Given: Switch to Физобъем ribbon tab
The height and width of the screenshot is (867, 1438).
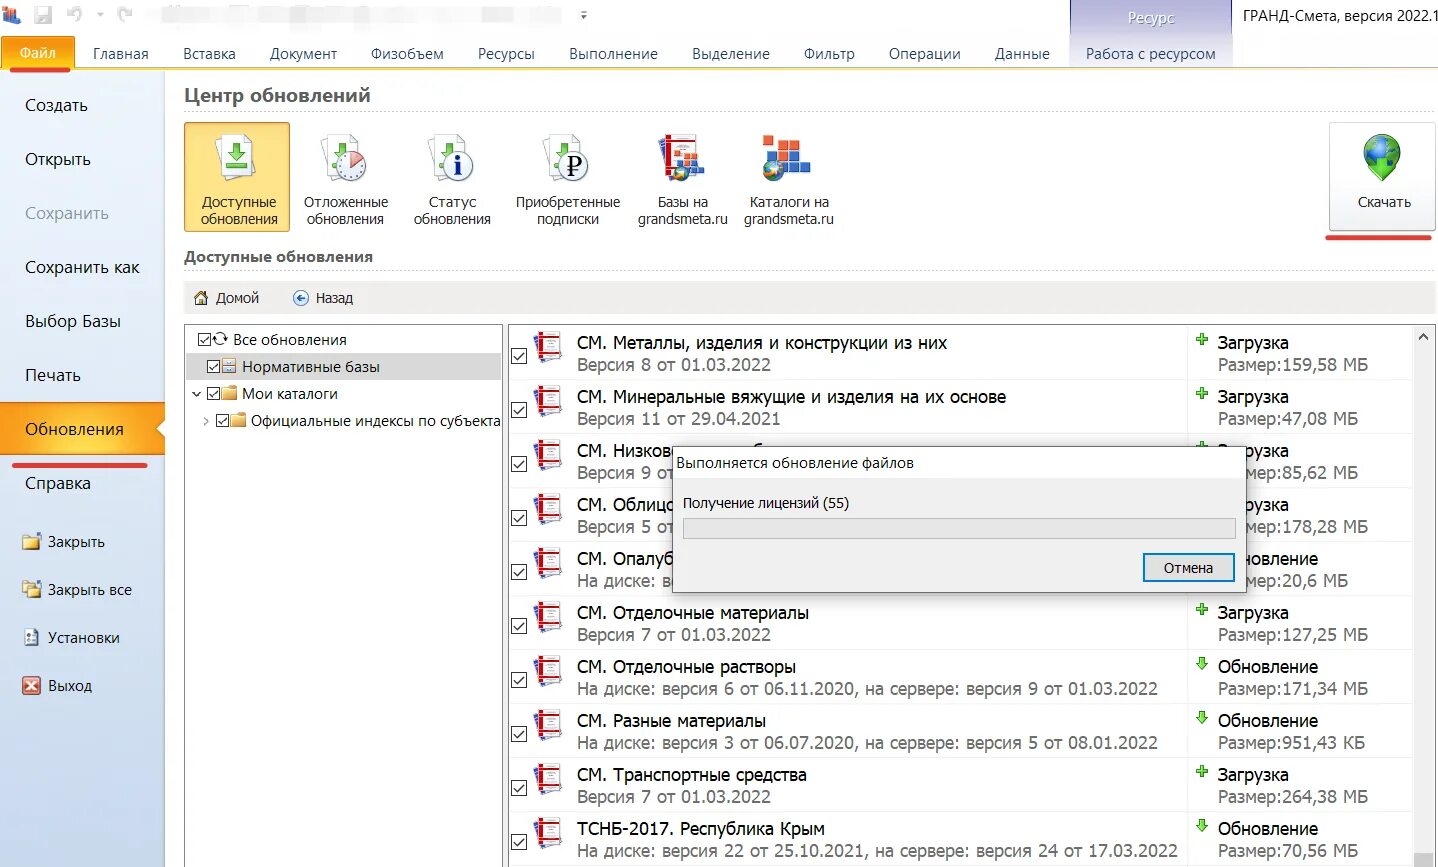Looking at the screenshot, I should click(x=407, y=54).
